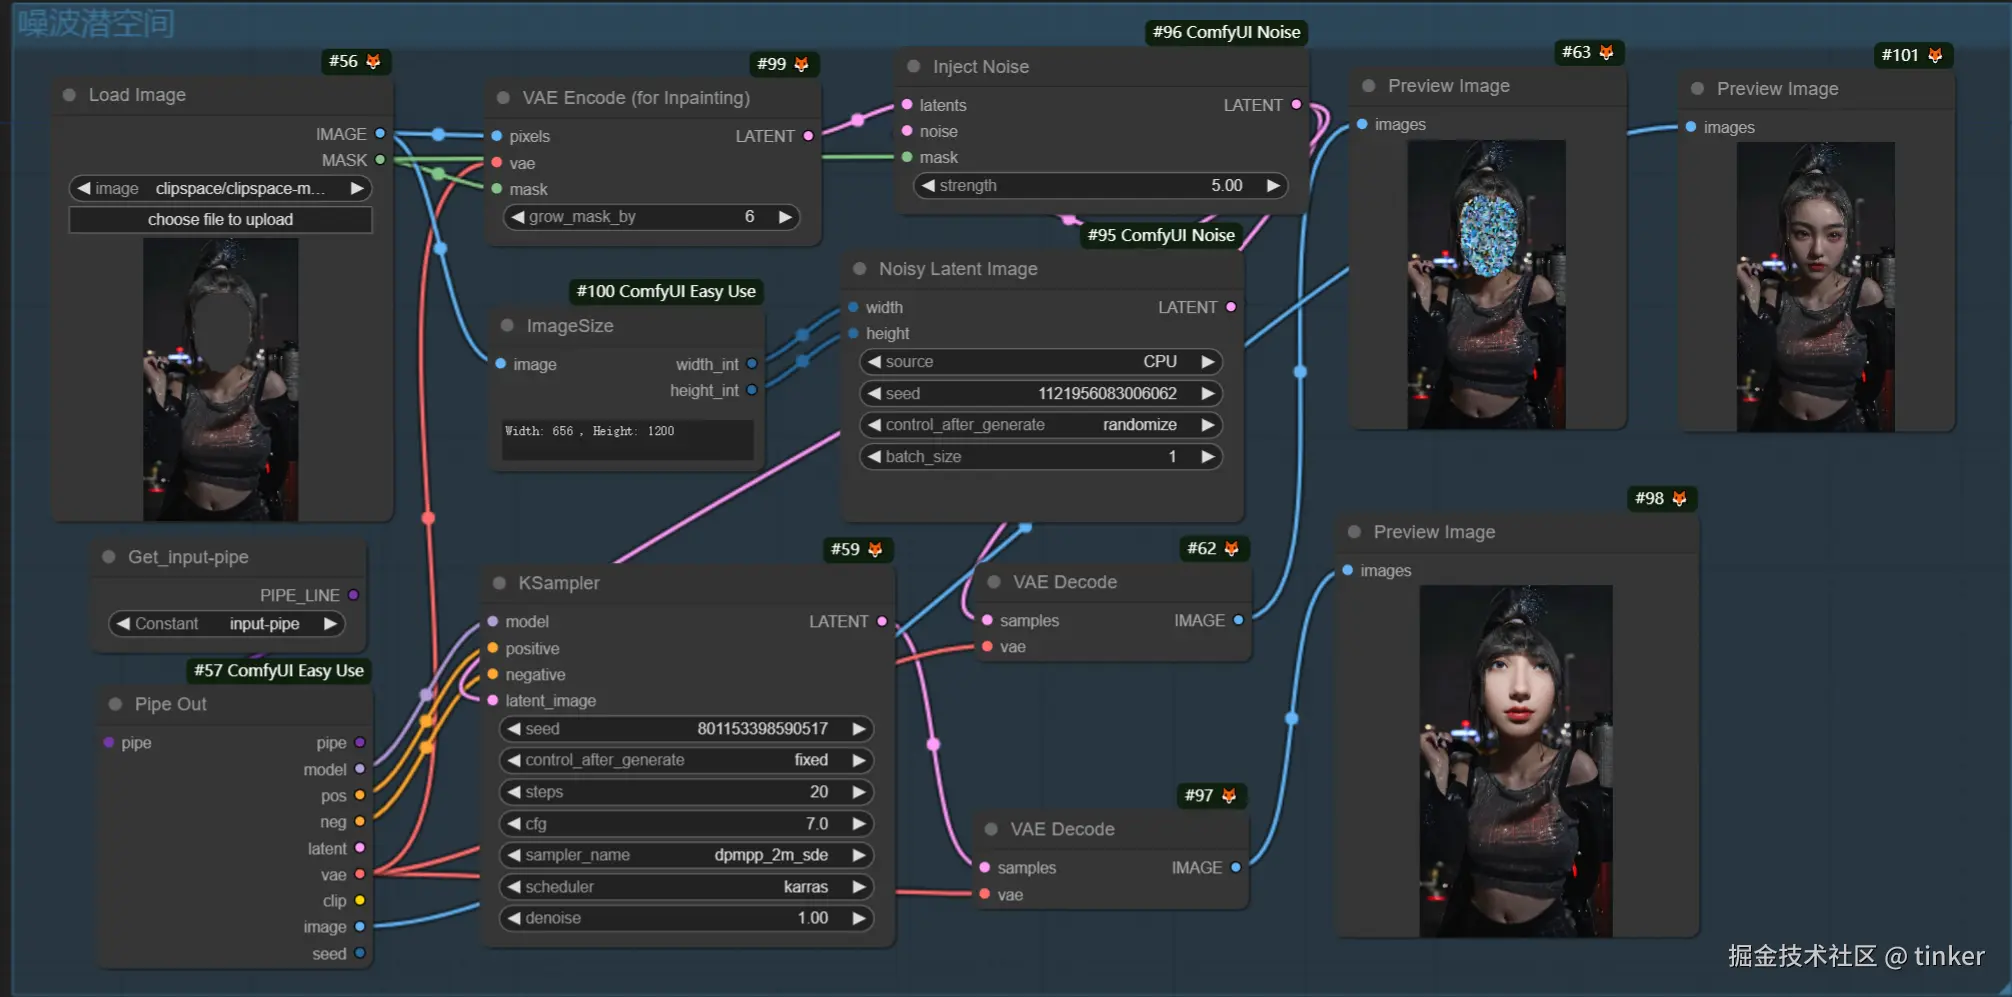Screen dimensions: 2012x997
Task: Open the source combo showing CPU
Action: [1041, 362]
